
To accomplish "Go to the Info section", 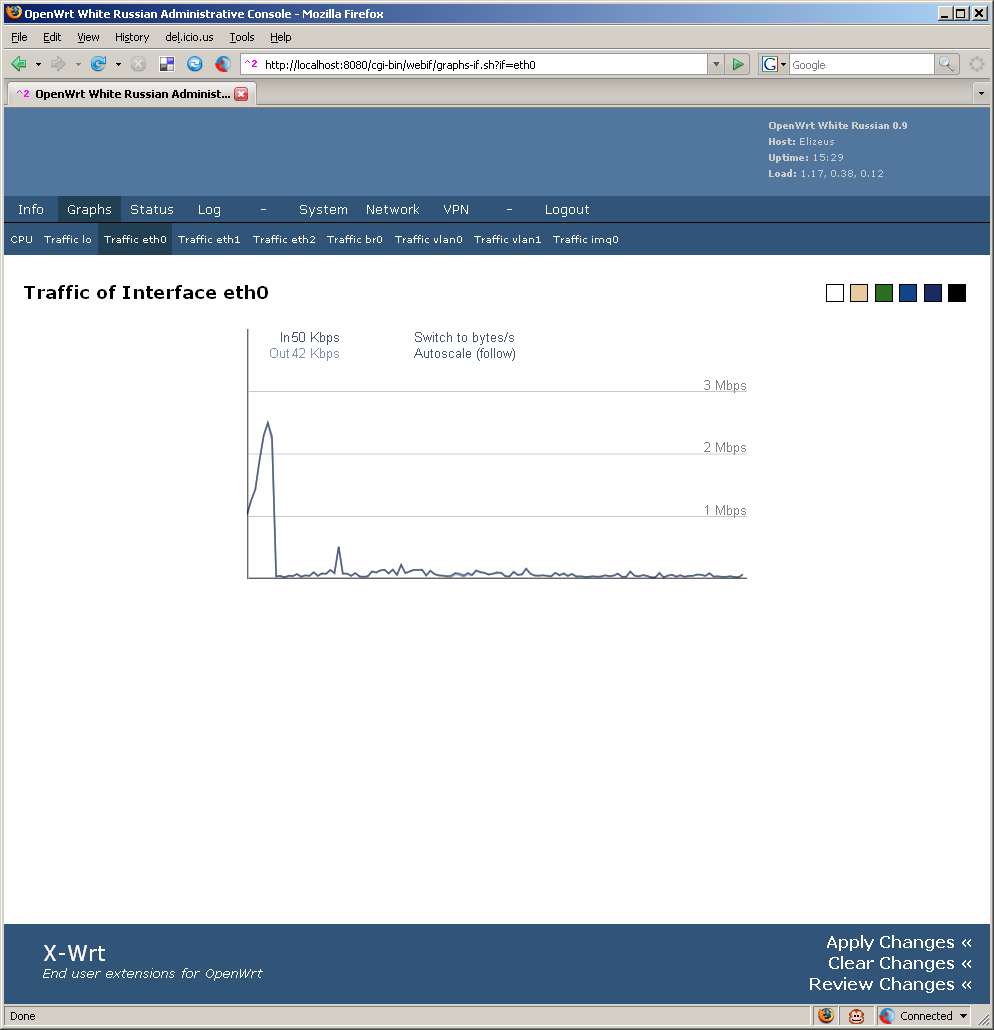I will [x=31, y=210].
